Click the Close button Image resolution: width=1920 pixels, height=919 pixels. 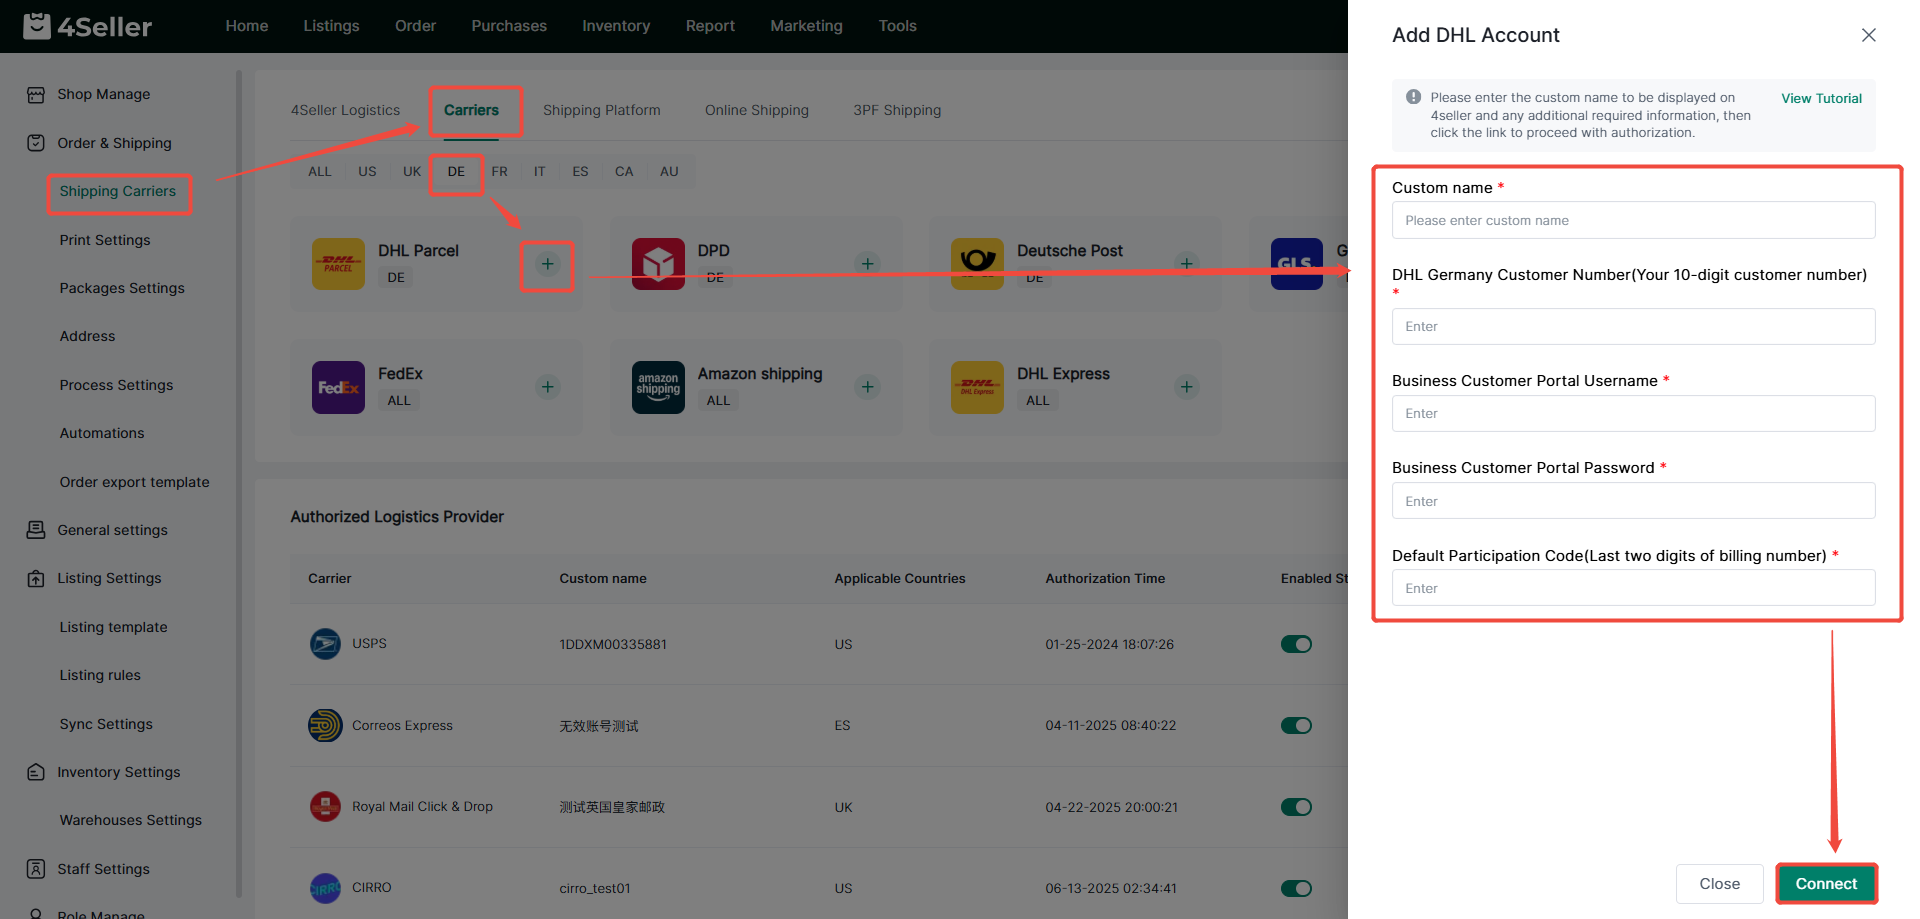click(1719, 884)
